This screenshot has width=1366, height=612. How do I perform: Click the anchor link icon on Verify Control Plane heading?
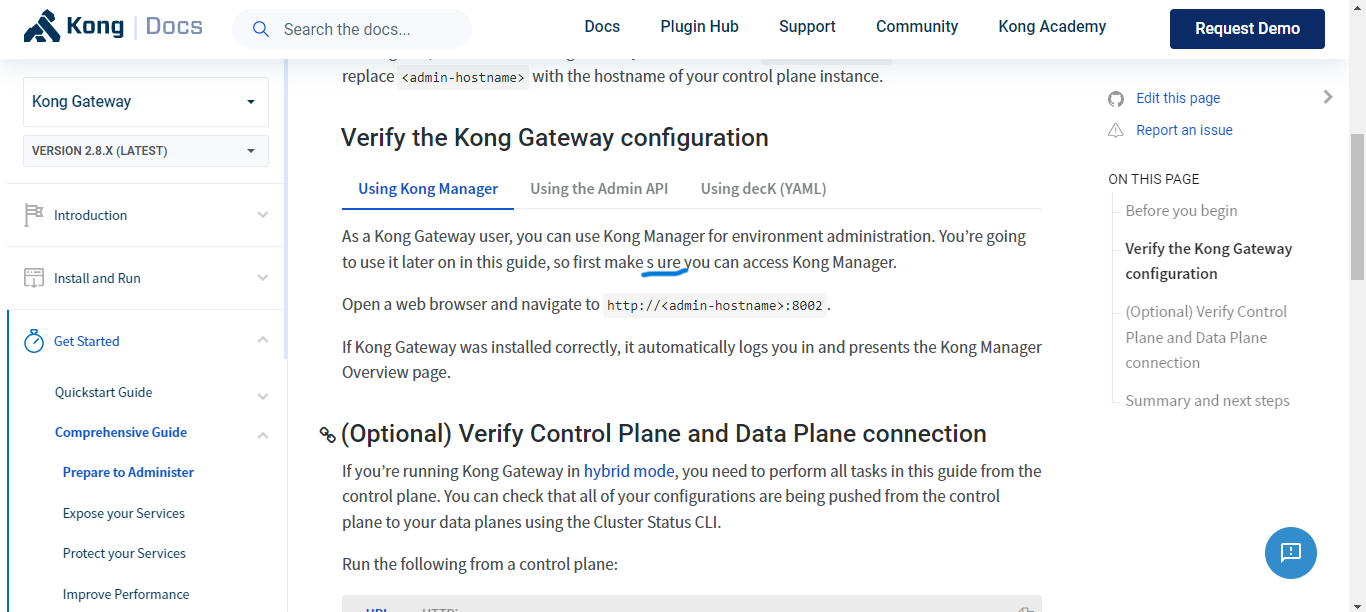click(x=327, y=434)
